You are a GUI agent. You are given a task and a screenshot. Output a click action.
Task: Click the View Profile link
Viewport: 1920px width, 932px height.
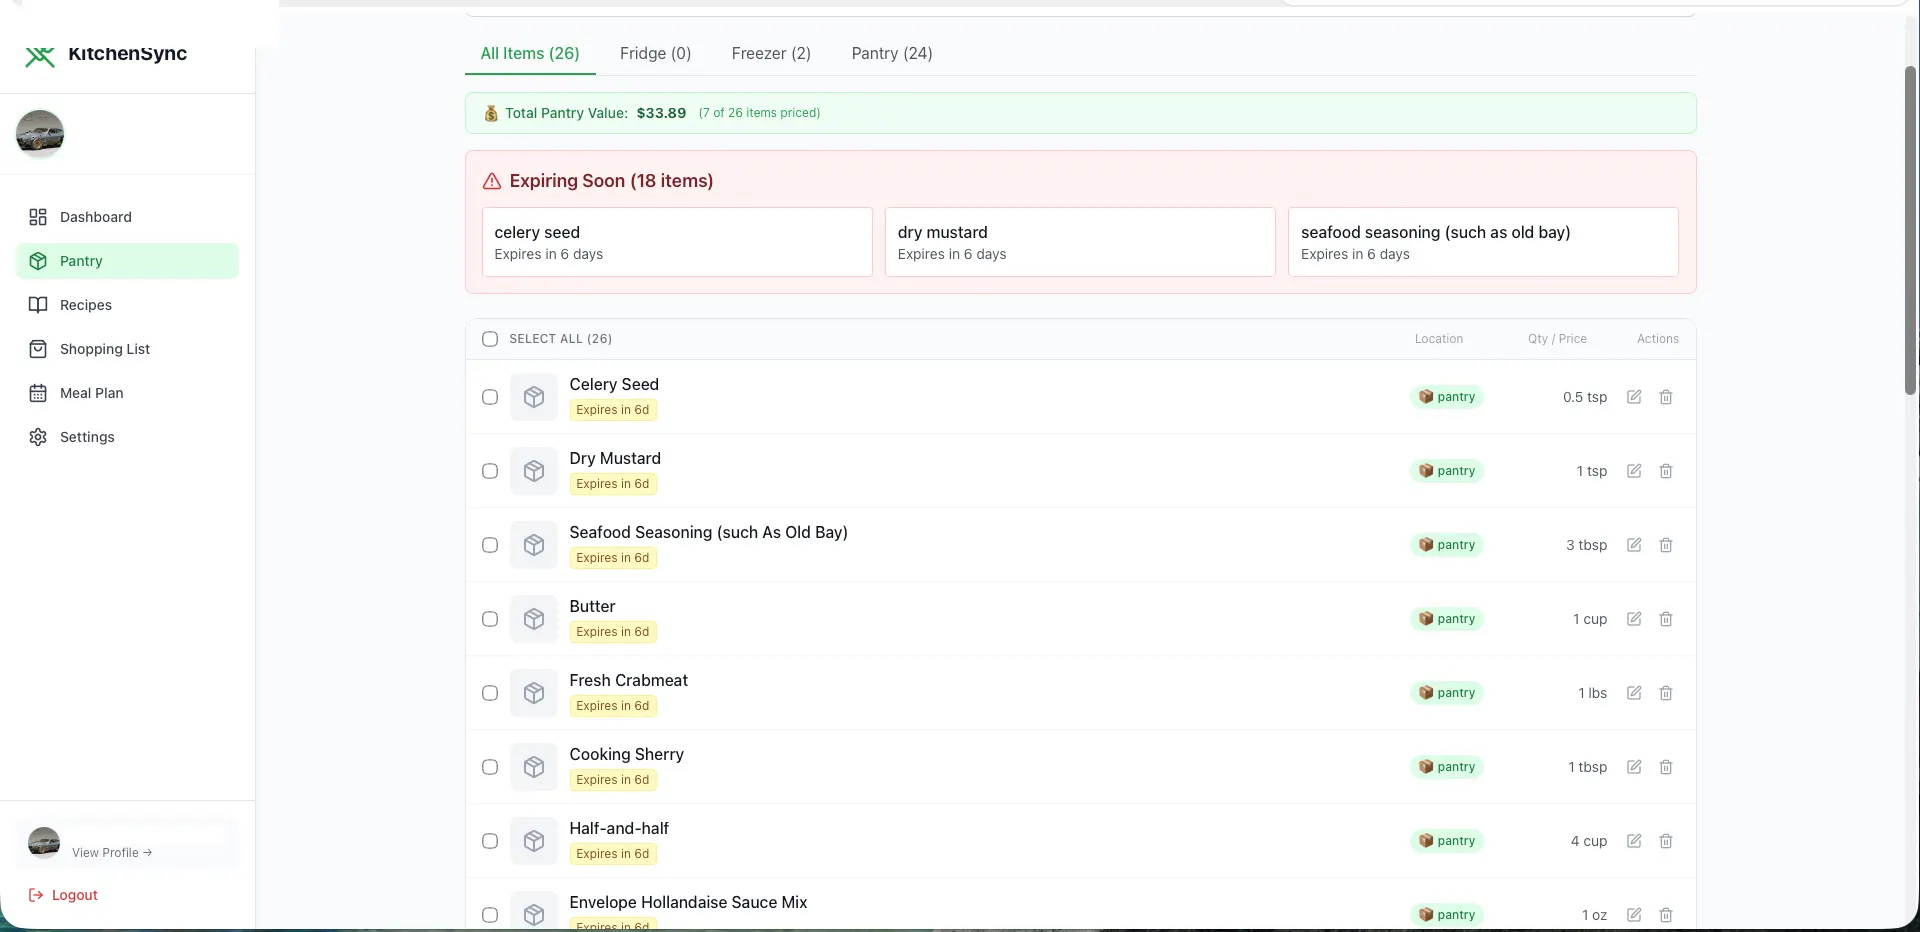tap(112, 853)
